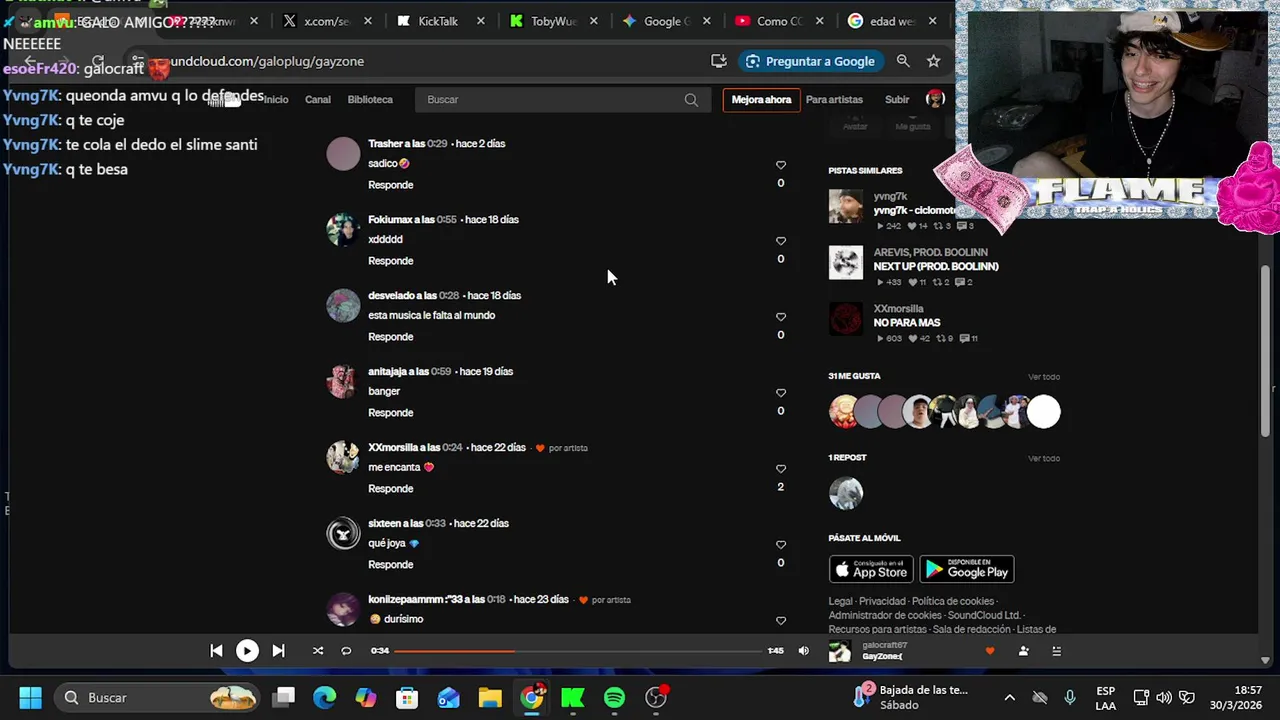Open the reposter's avatar under 1 Repost
The width and height of the screenshot is (1280, 720).
click(846, 493)
